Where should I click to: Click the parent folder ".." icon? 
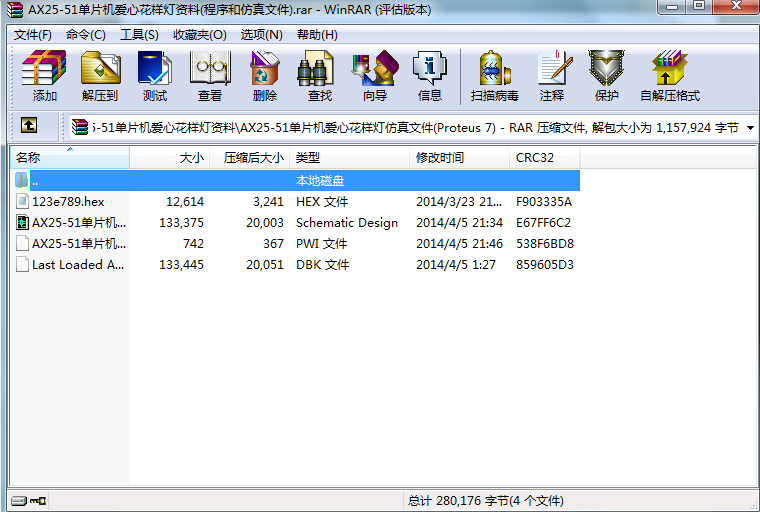pyautogui.click(x=21, y=180)
